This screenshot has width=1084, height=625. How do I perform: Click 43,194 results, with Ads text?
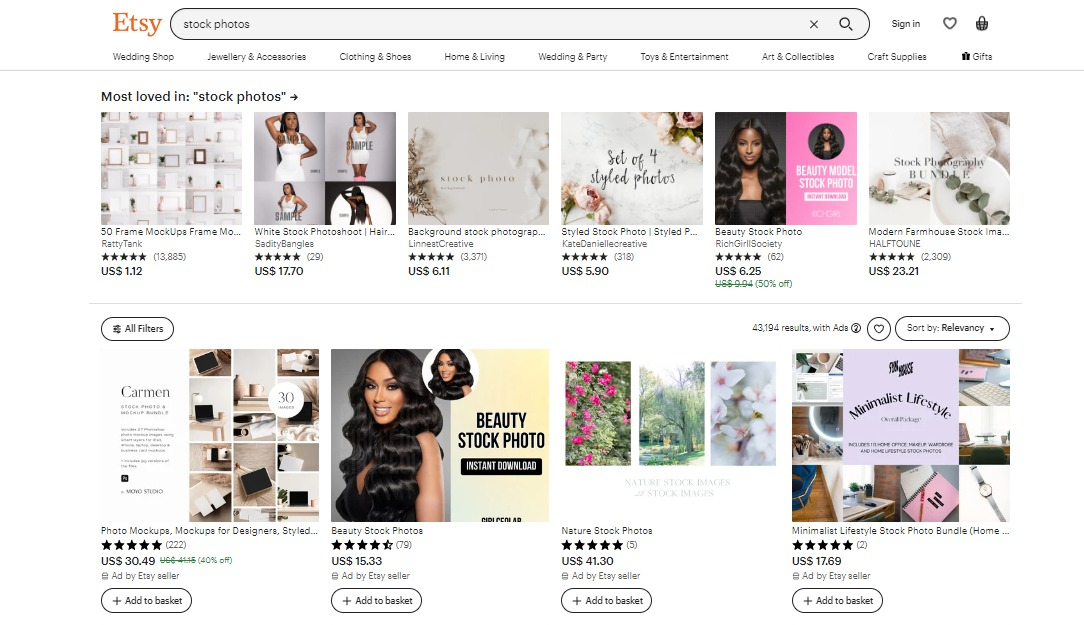pos(800,328)
